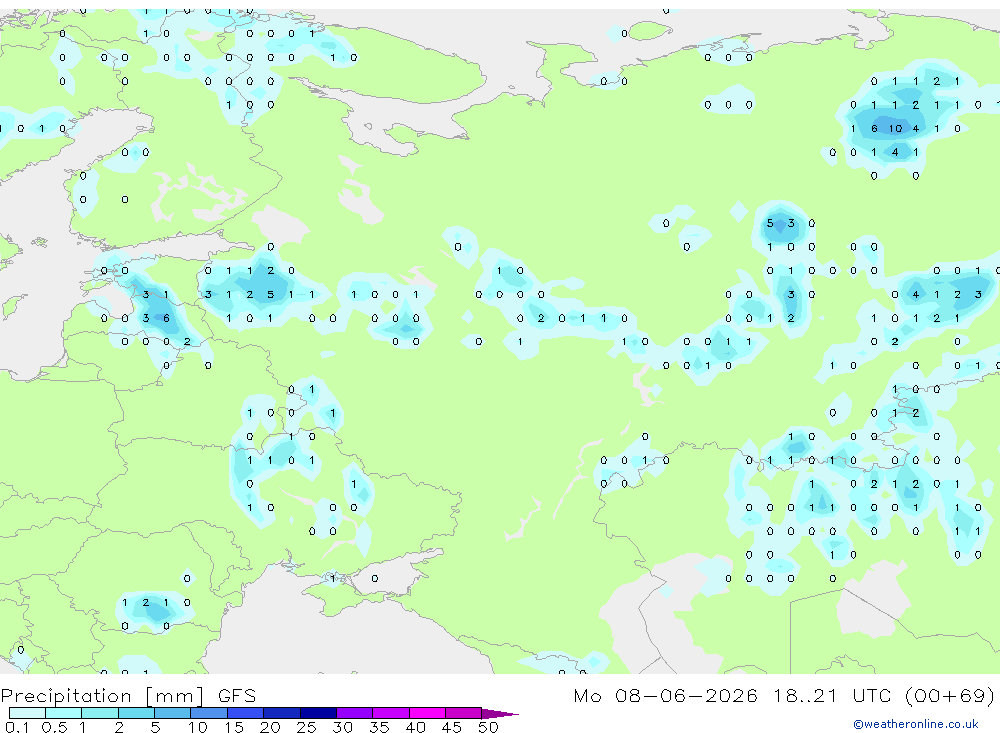Click the legend label "20"

(270, 727)
